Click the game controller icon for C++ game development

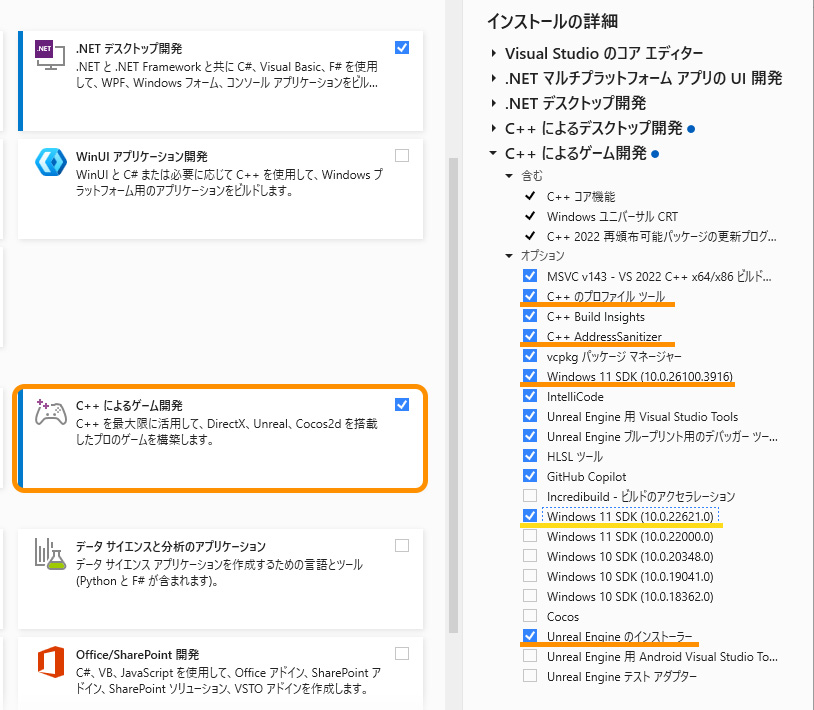50,412
